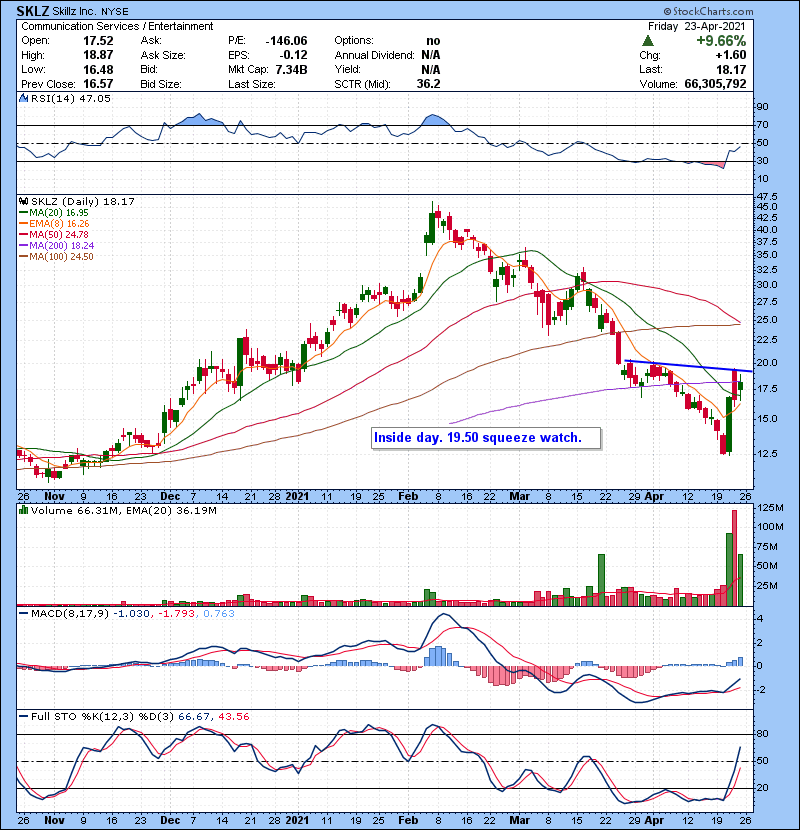Click the blue descending trendline near 20.0
The height and width of the screenshot is (830, 800).
pos(688,366)
